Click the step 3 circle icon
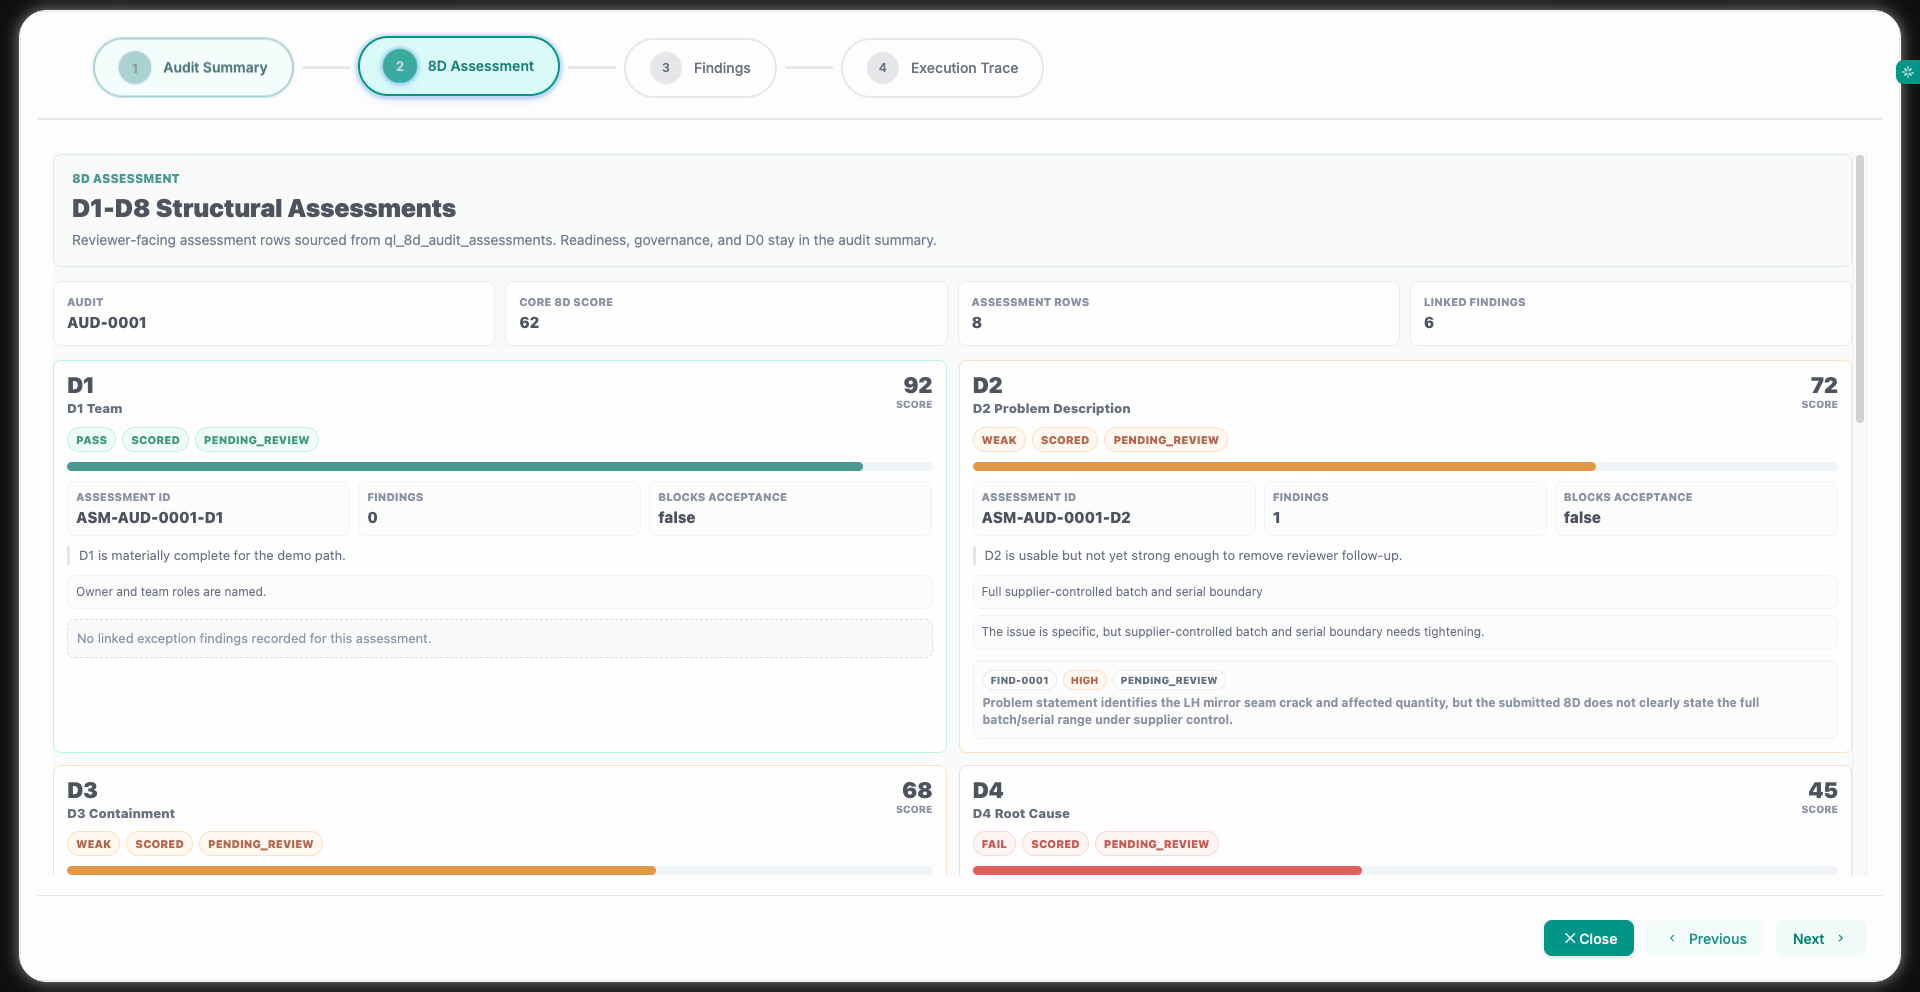The image size is (1920, 992). pyautogui.click(x=666, y=68)
